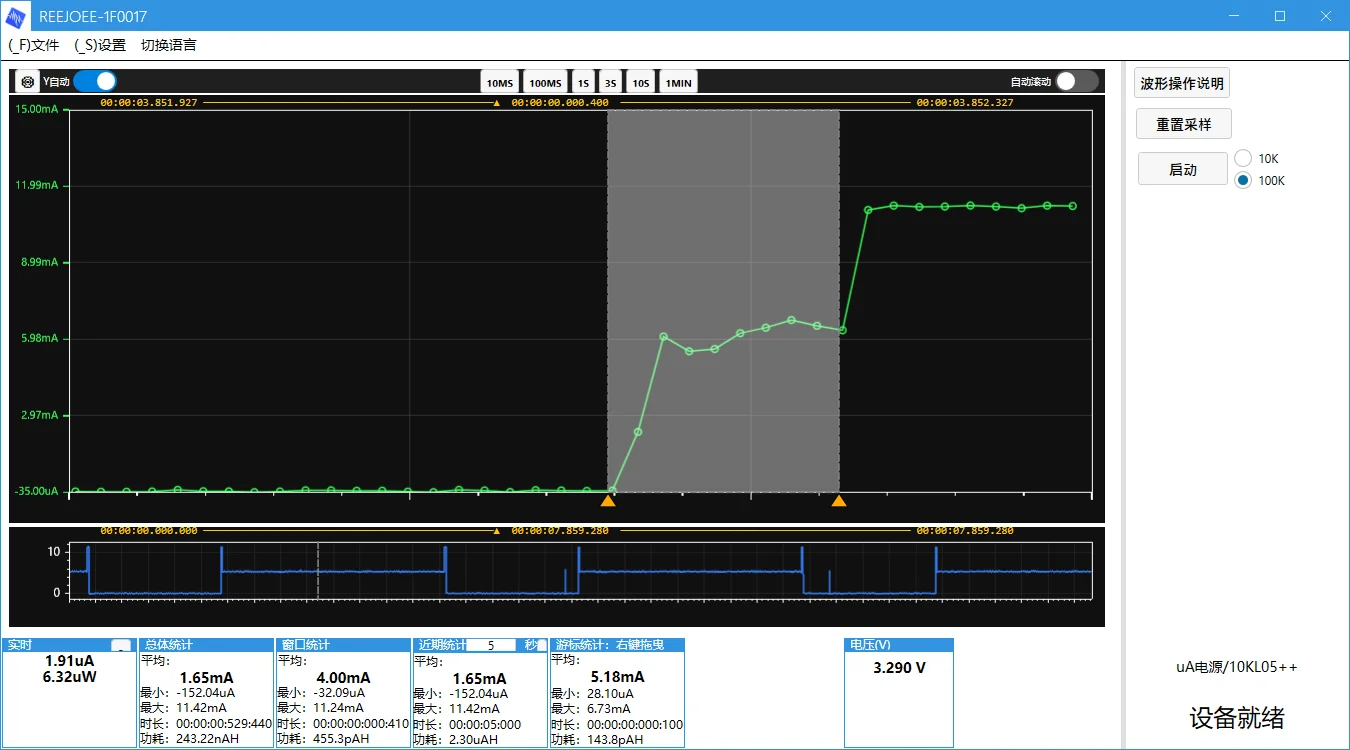1350x750 pixels.
Task: Set time window to 10MS
Action: [x=500, y=83]
